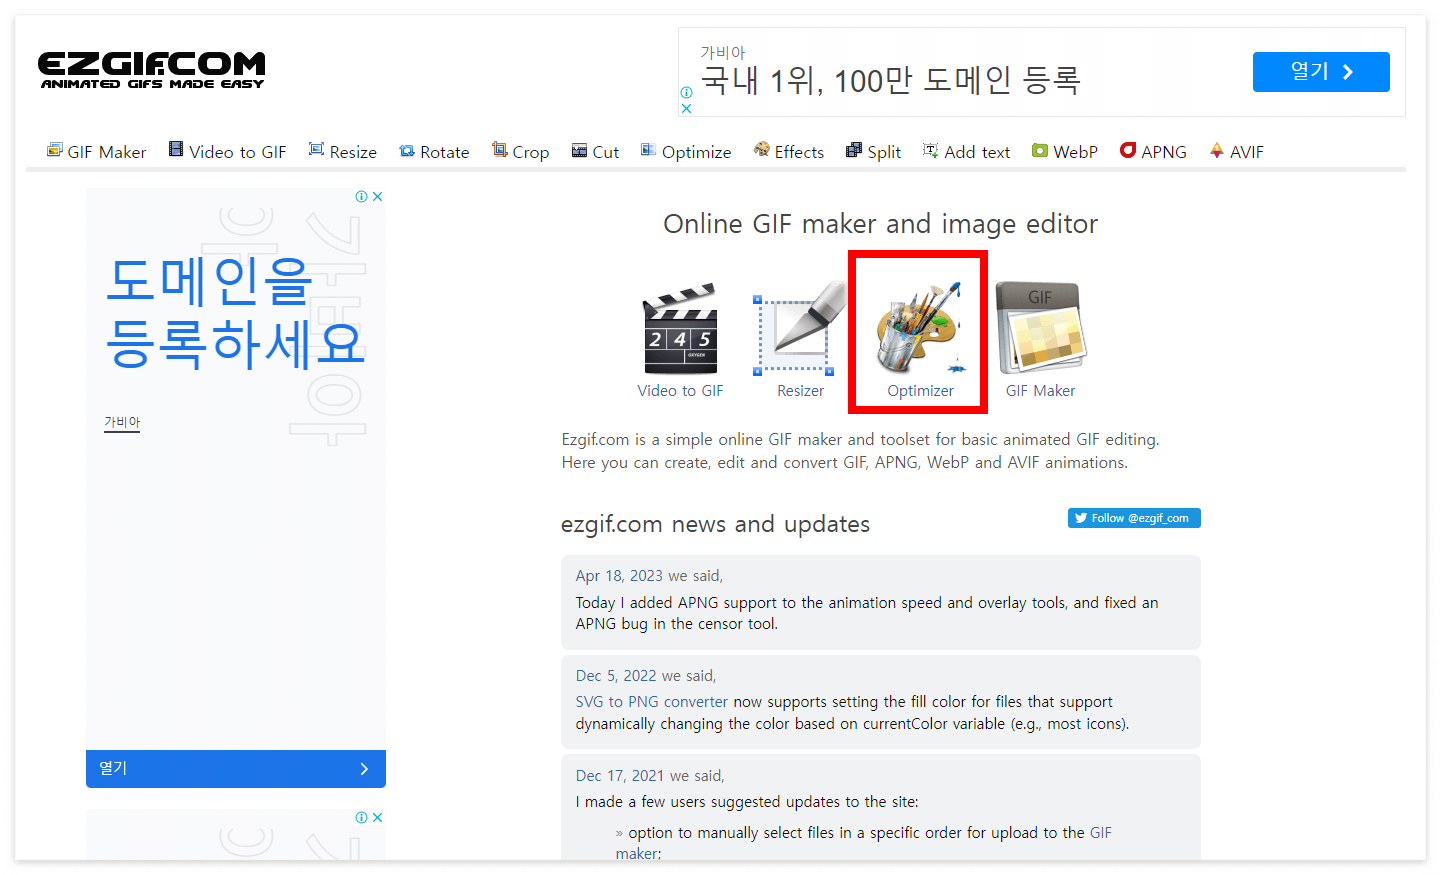Click the 가비아 link in the sidebar ad

[122, 423]
